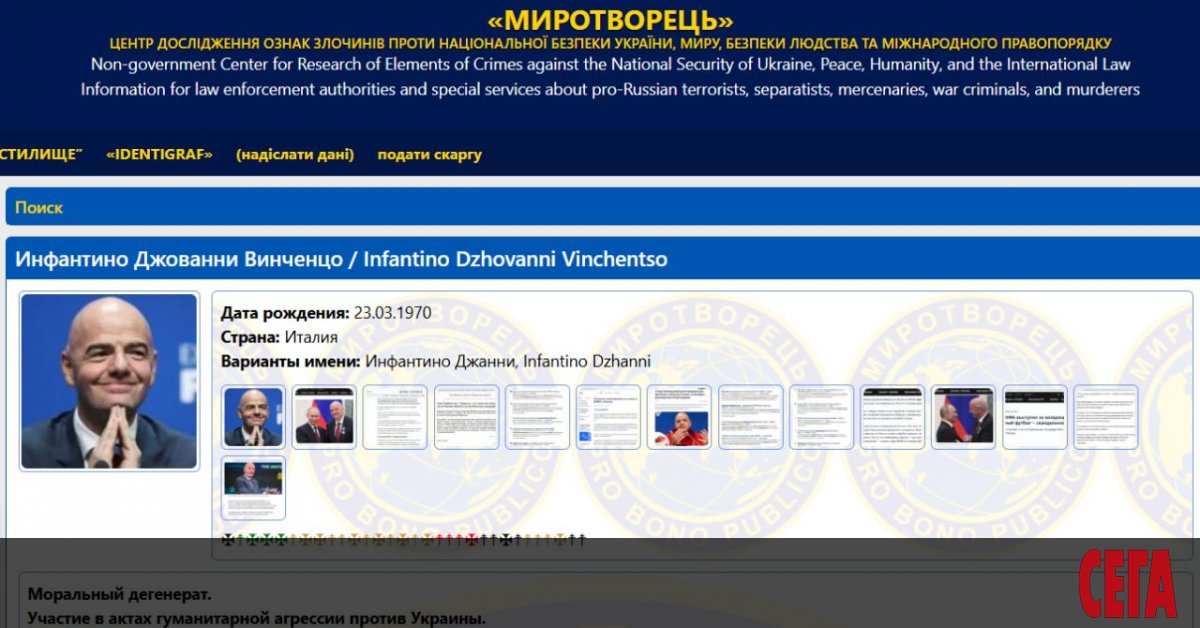
Task: Open the dark-header article thumbnail about футбол
Action: (x=1034, y=417)
